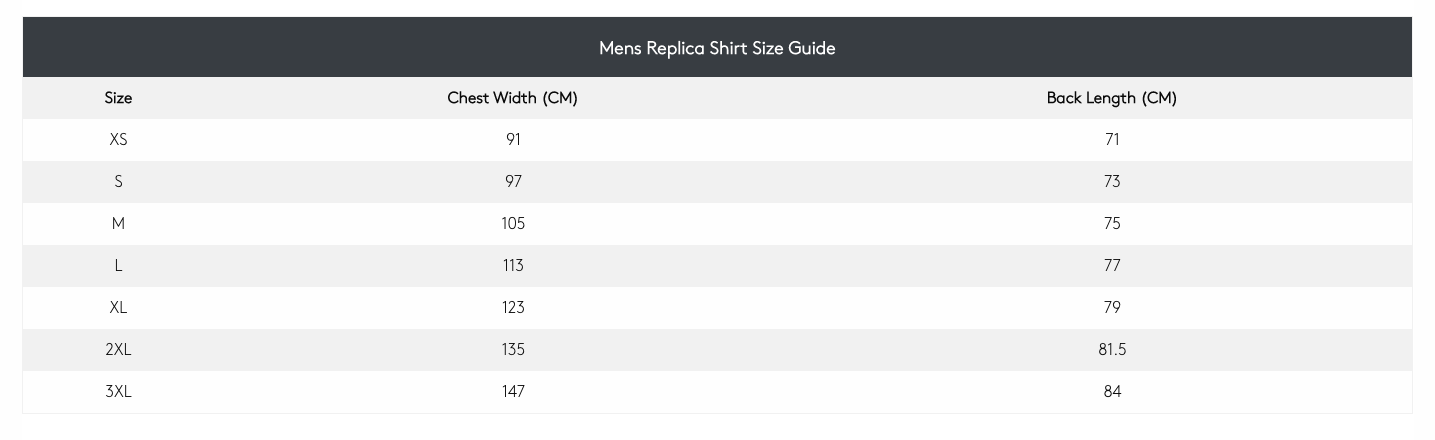Select the Back Length (CM) column header

1112,98
